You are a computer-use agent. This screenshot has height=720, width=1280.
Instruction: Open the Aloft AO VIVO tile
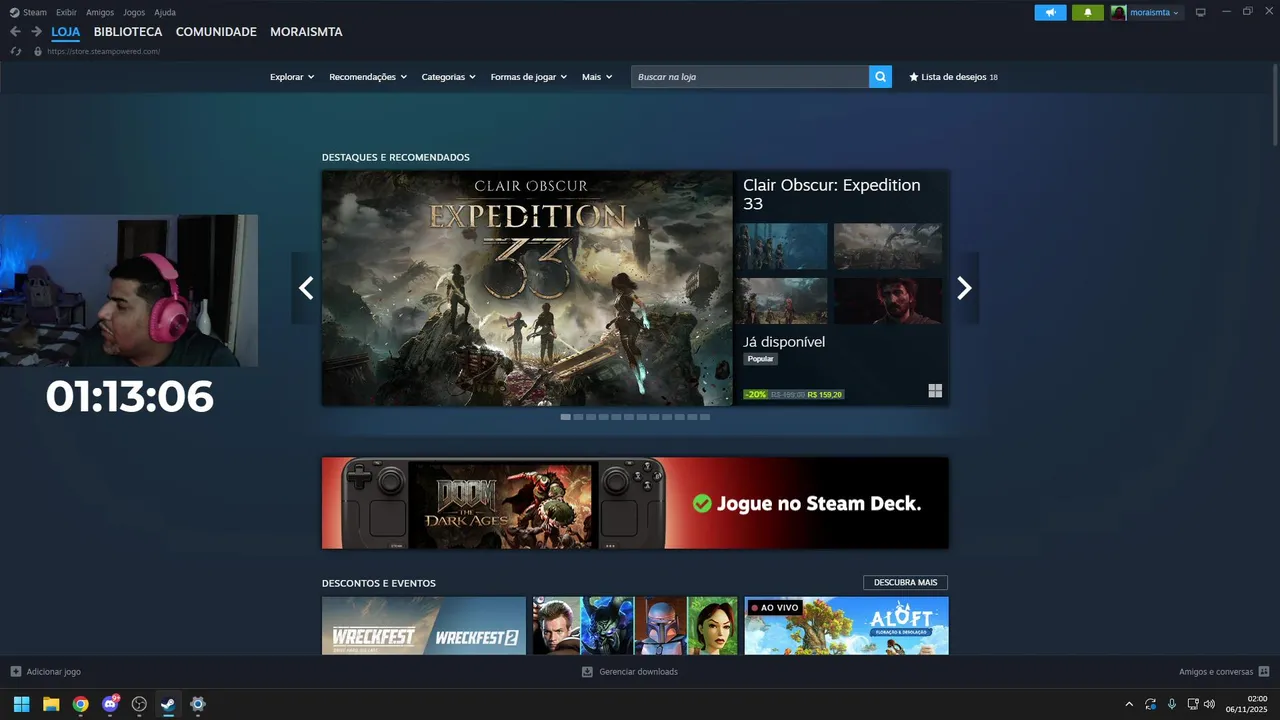point(847,626)
